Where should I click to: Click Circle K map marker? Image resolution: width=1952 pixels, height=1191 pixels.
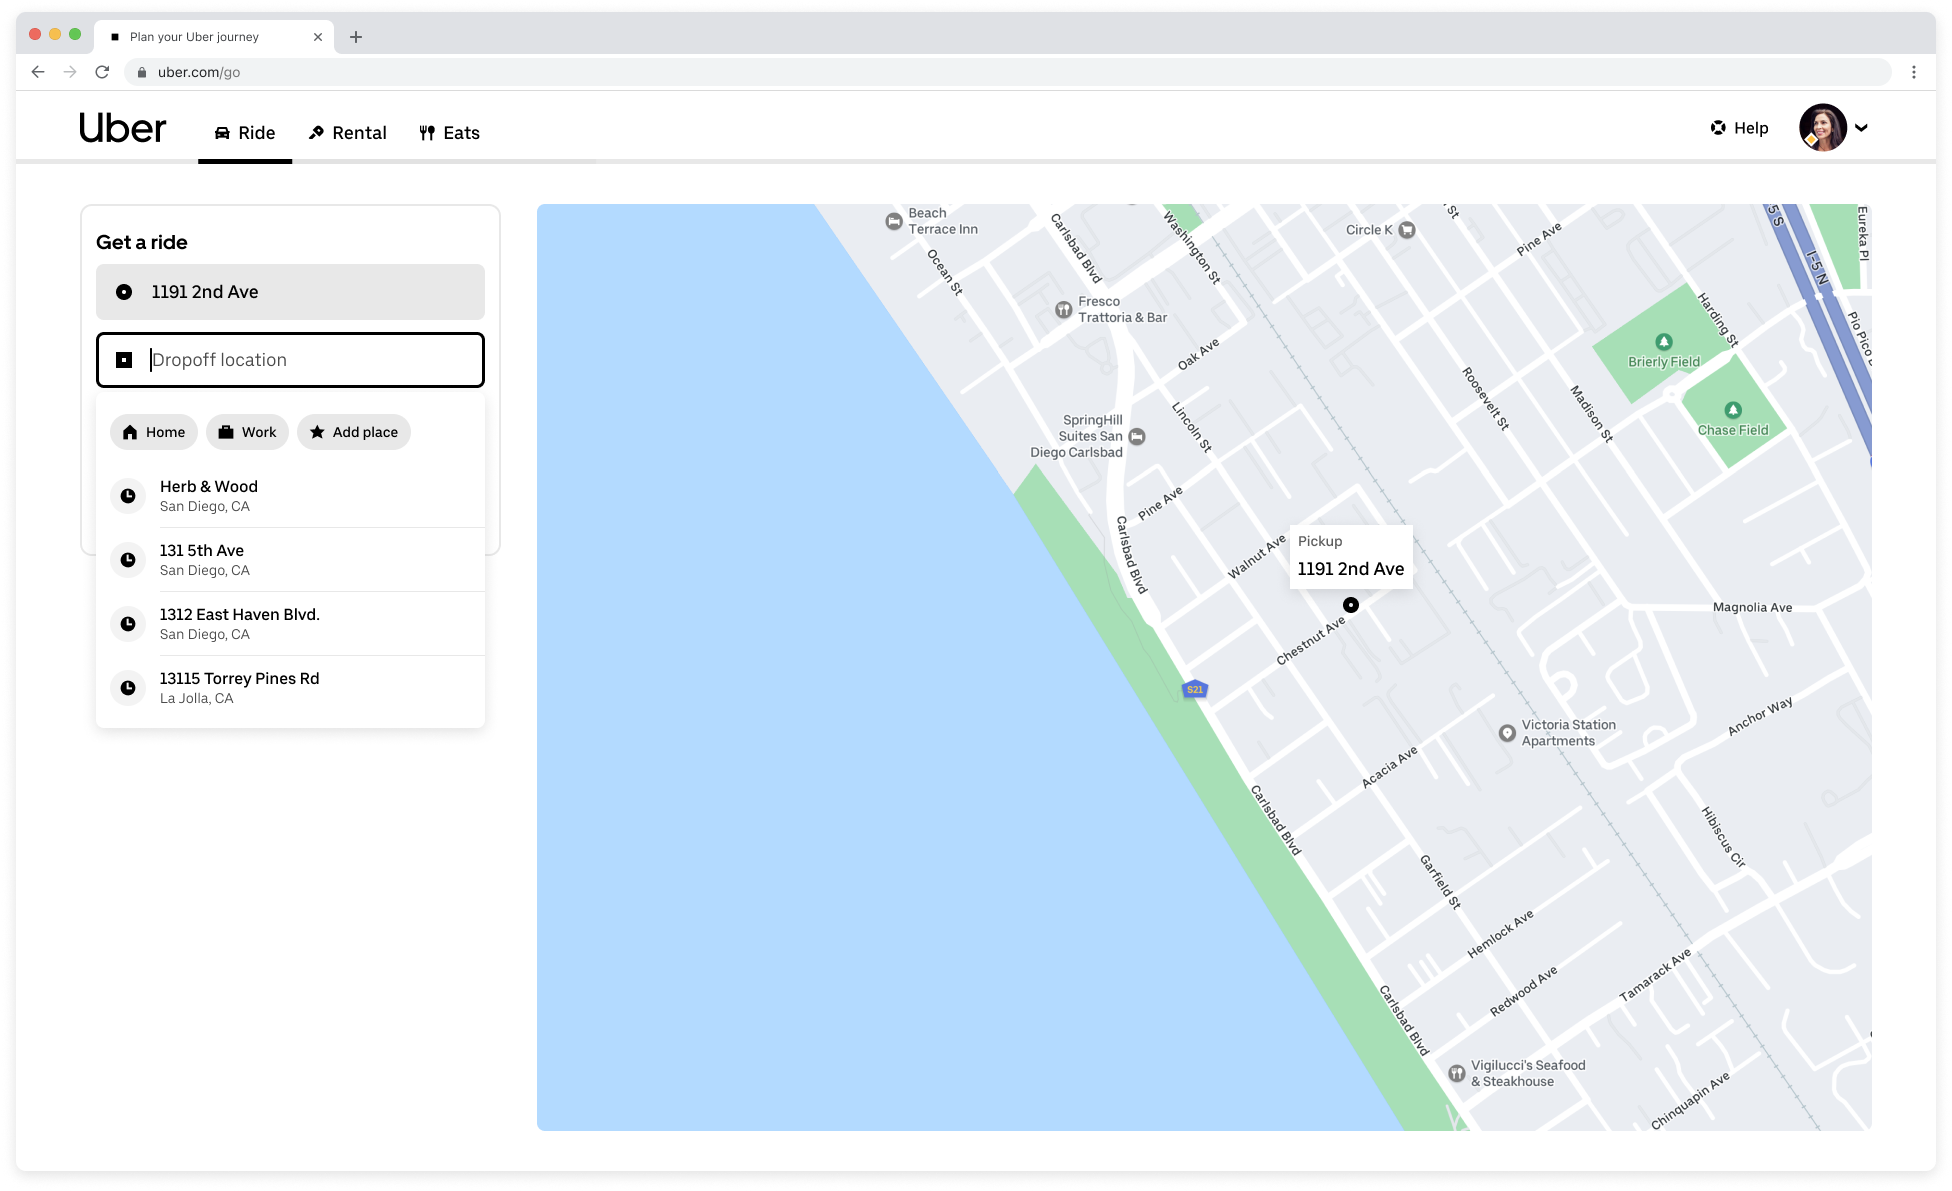[x=1407, y=230]
